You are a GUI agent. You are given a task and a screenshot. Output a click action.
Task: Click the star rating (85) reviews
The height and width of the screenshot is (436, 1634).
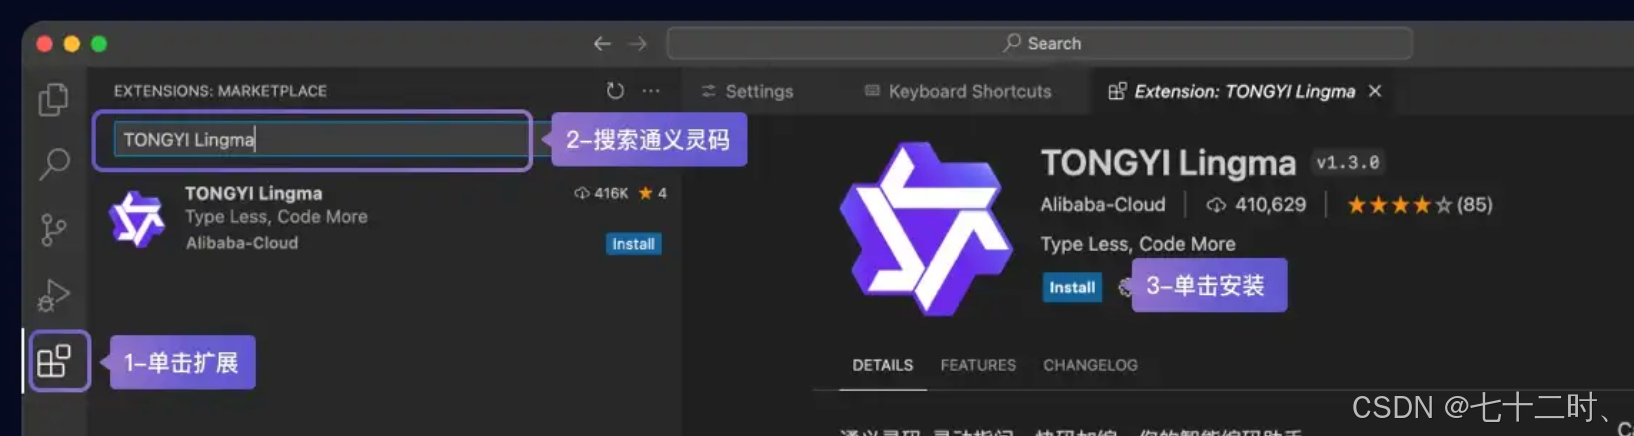tap(1420, 205)
